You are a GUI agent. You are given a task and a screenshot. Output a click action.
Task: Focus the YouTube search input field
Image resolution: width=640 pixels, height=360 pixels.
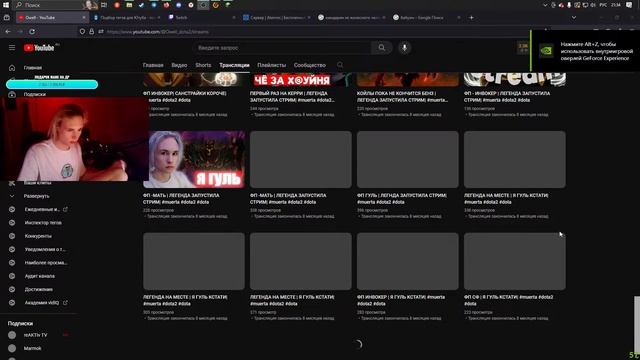pos(282,48)
